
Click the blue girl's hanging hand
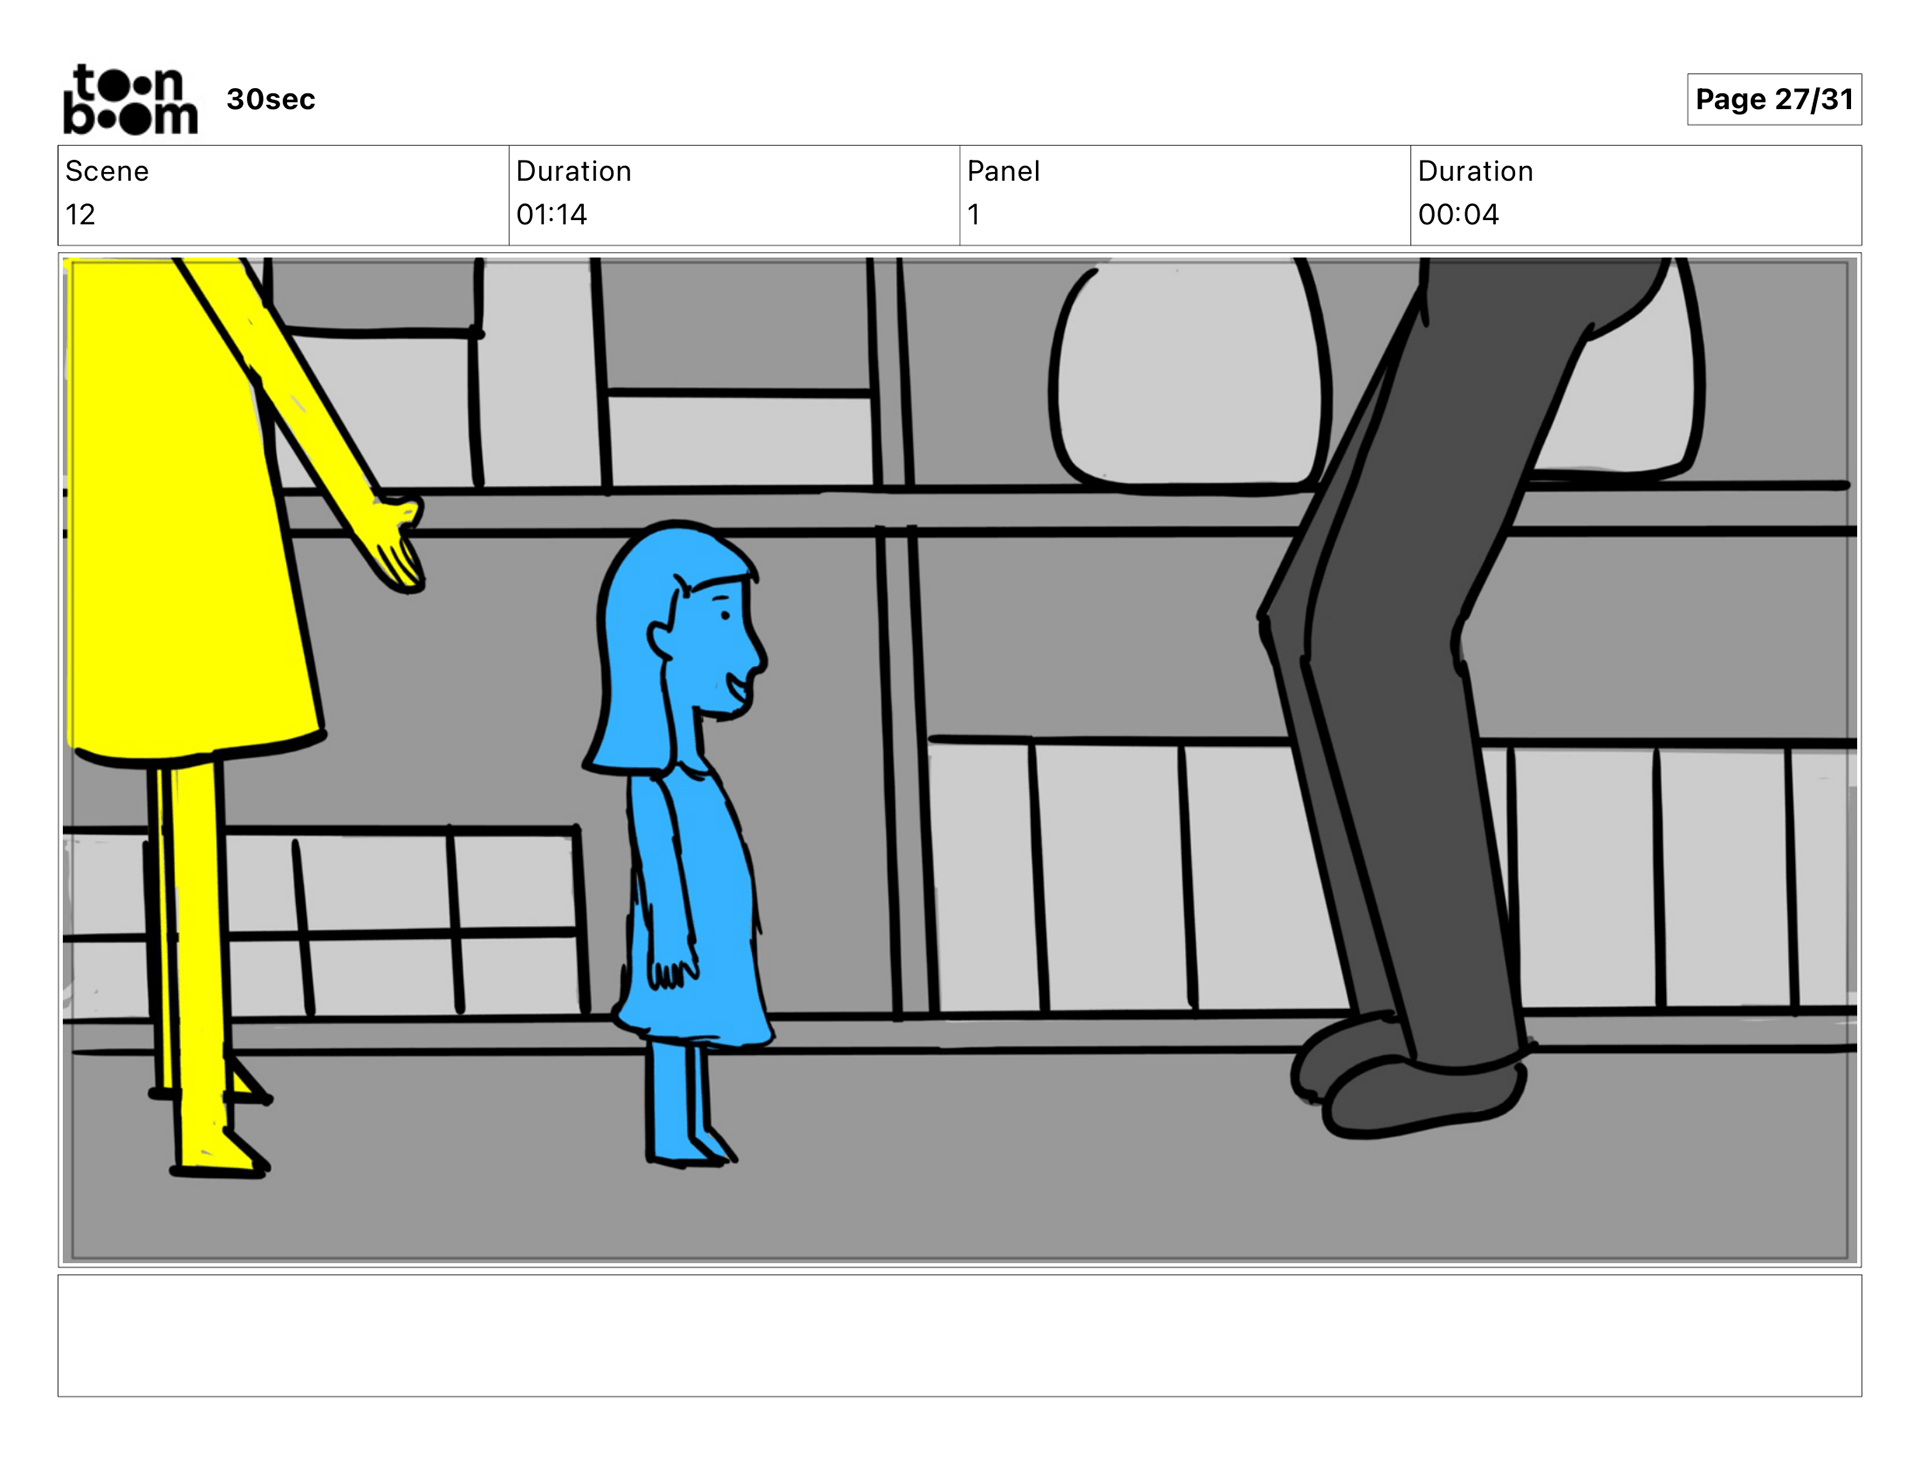point(672,970)
